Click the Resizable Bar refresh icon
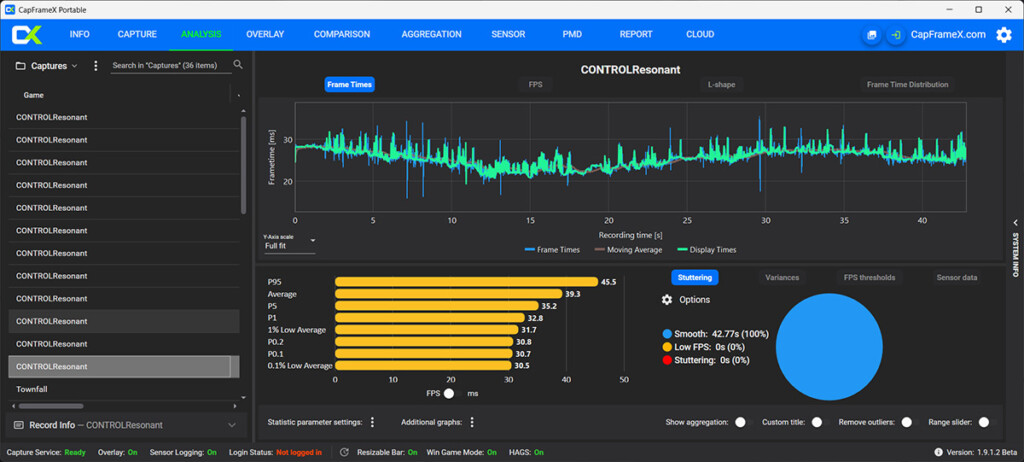Image resolution: width=1024 pixels, height=462 pixels. (x=345, y=452)
